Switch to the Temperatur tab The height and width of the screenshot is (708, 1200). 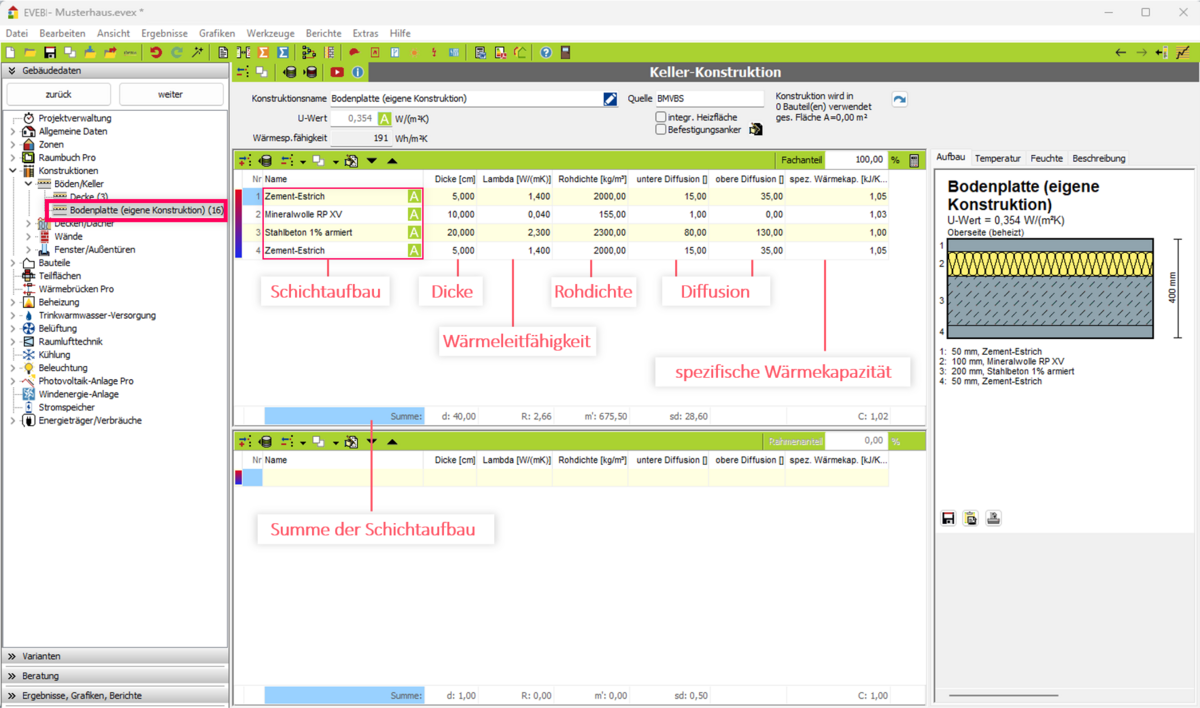(x=998, y=158)
